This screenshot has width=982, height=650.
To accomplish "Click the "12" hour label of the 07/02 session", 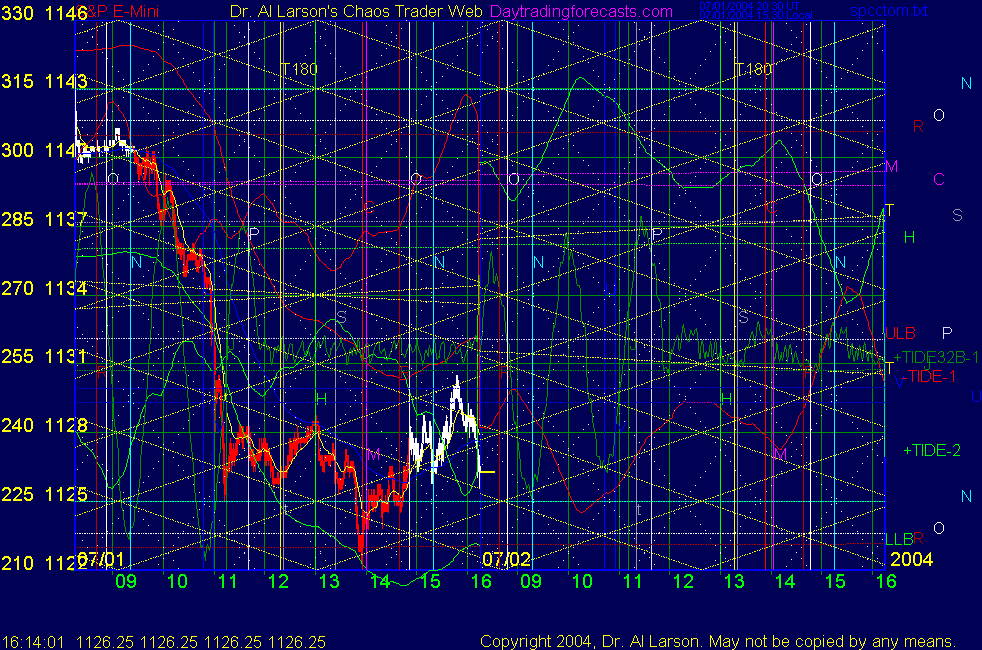I will [x=683, y=581].
